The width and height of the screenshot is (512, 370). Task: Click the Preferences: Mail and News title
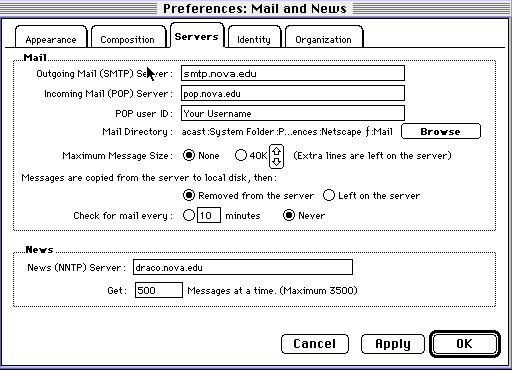tap(255, 8)
